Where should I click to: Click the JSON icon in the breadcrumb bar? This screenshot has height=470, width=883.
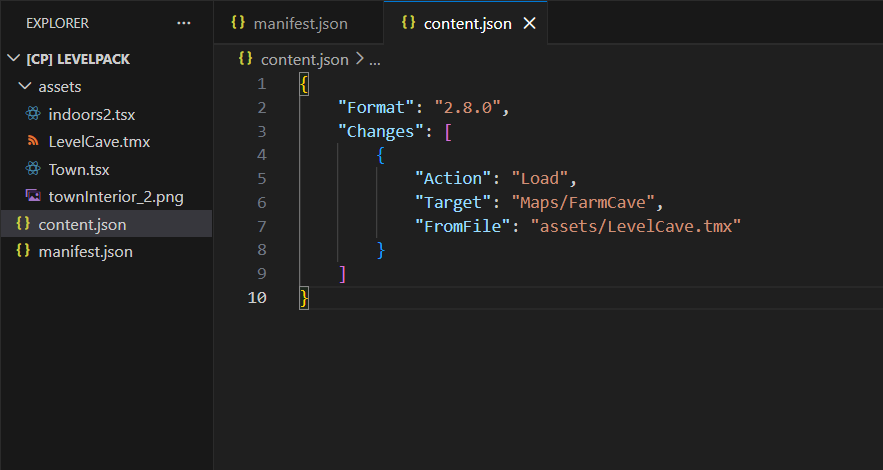pos(245,59)
